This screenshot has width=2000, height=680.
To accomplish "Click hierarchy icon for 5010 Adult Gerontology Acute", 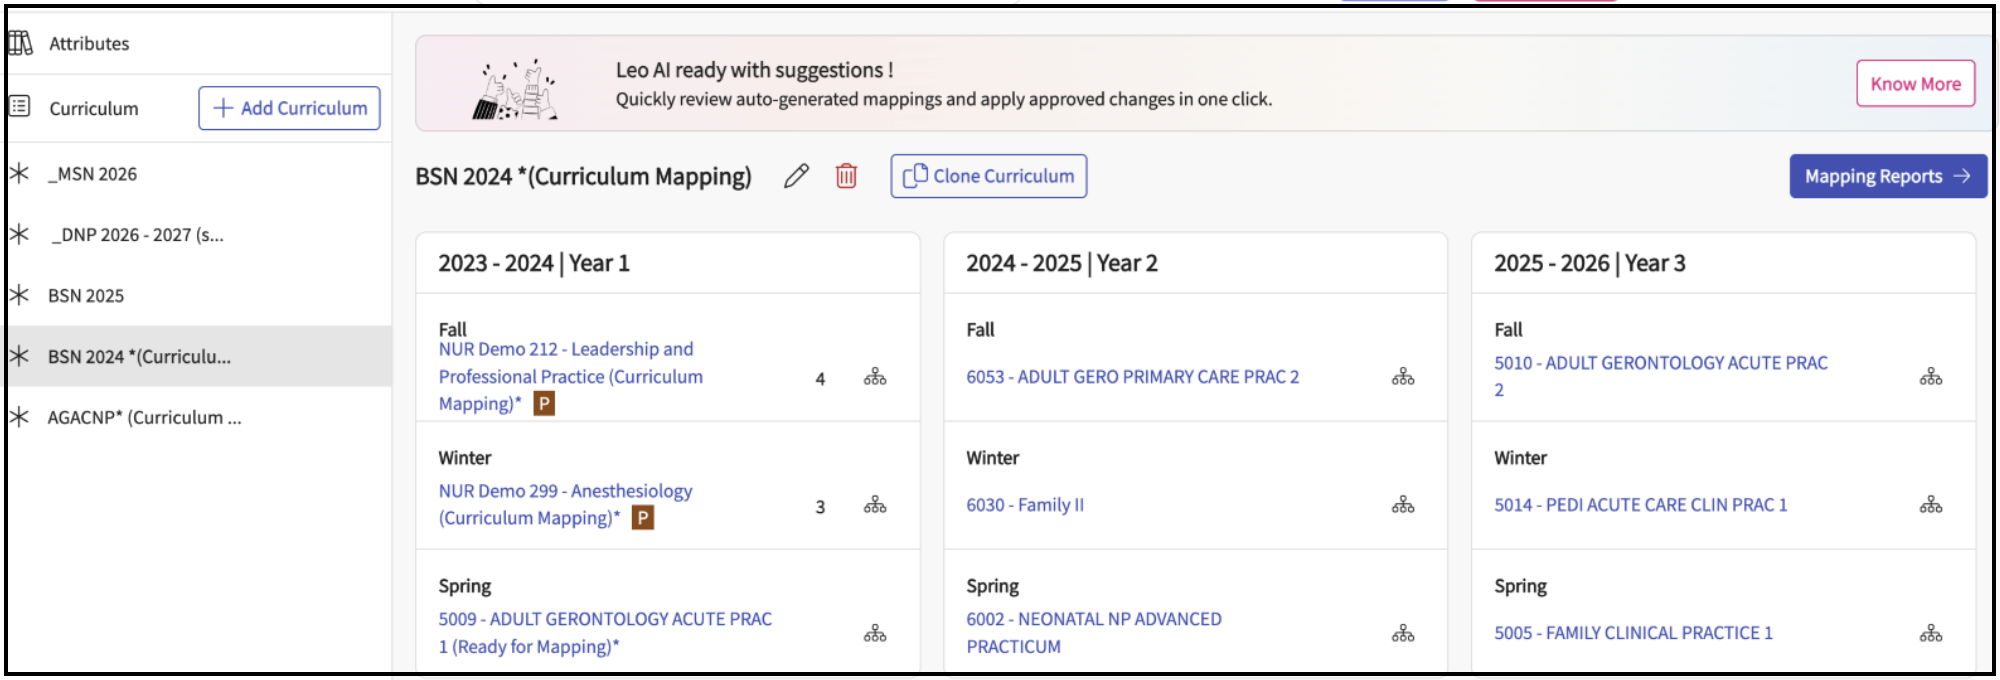I will (x=1930, y=377).
